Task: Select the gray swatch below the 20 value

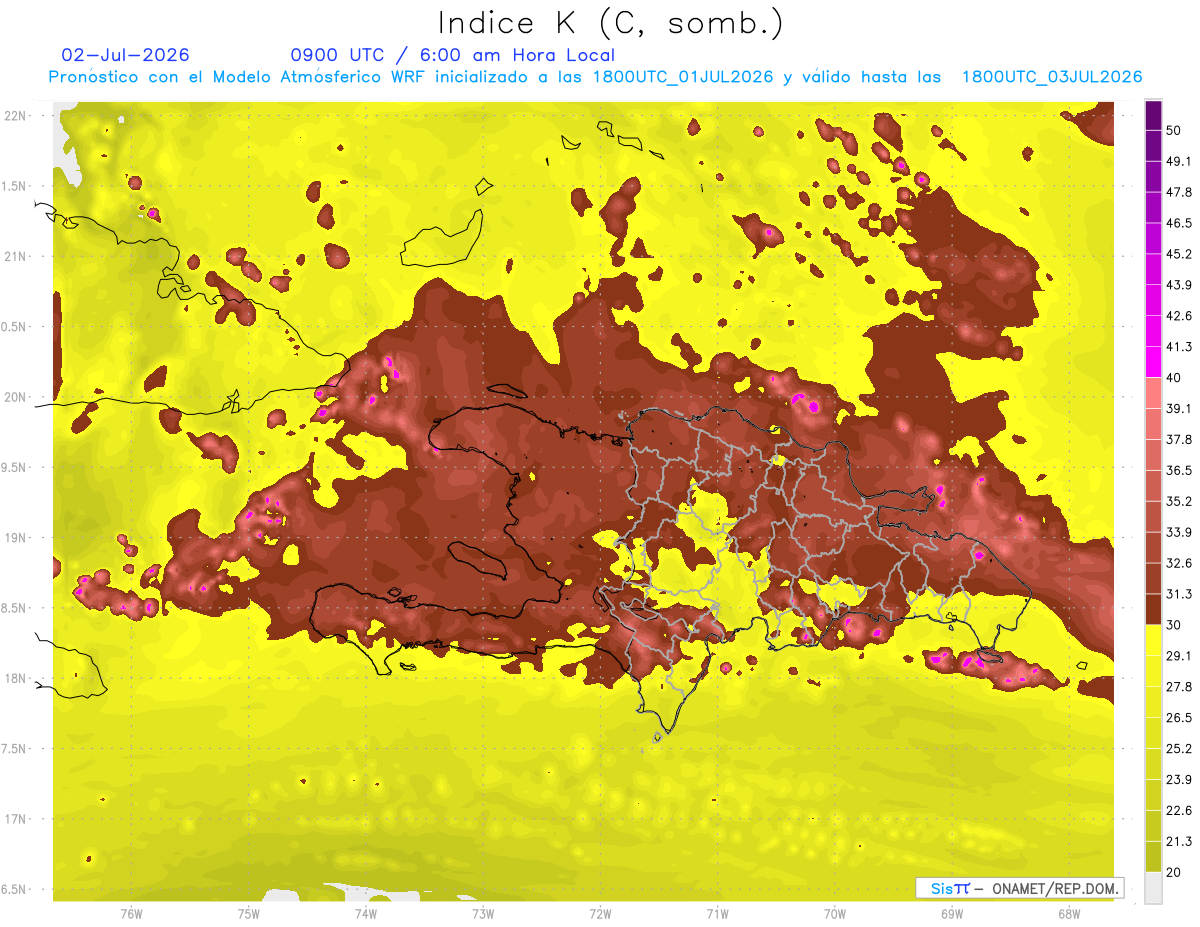Action: click(x=1153, y=887)
